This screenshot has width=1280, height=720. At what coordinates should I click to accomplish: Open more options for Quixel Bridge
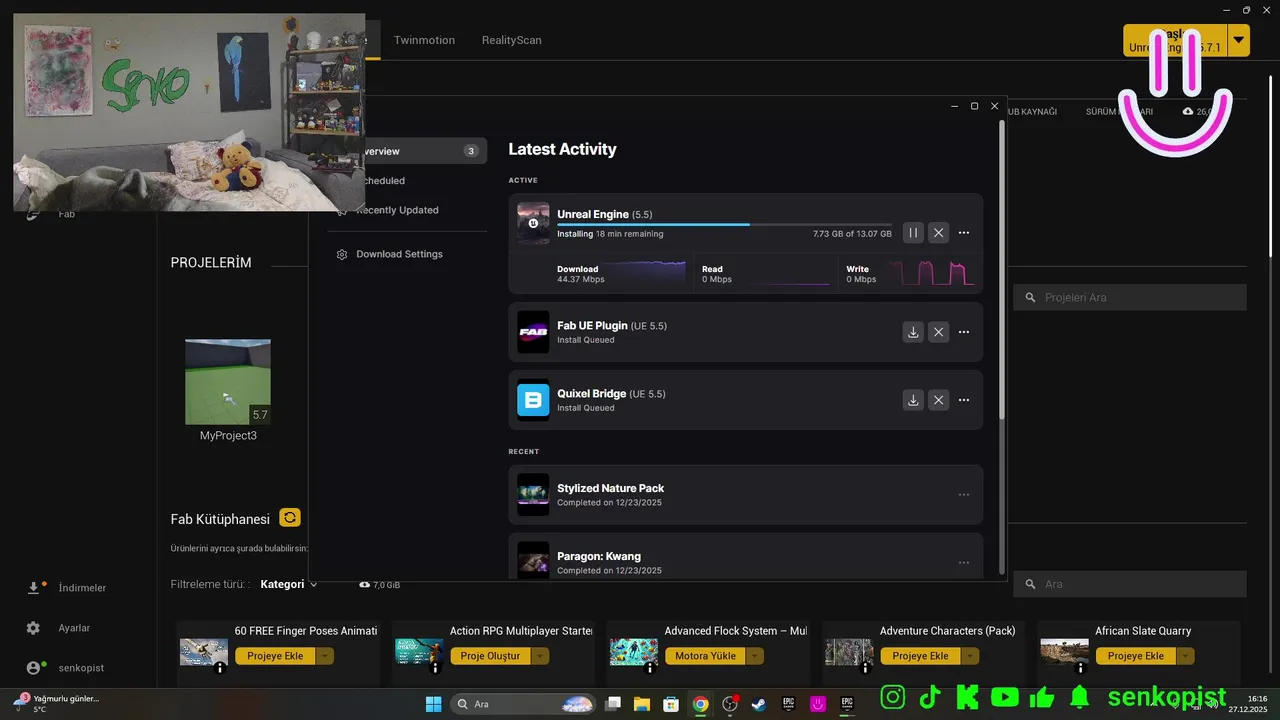pyautogui.click(x=964, y=400)
